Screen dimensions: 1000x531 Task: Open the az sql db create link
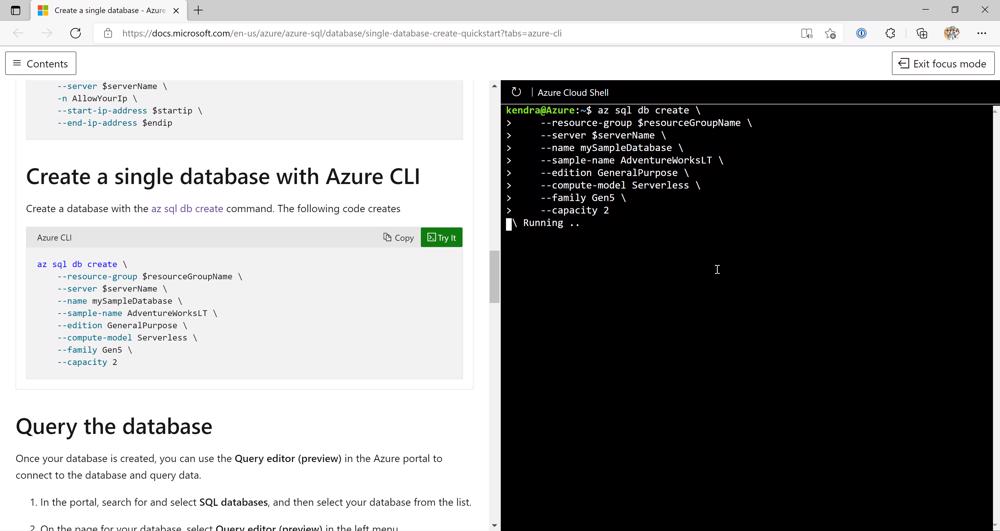(187, 208)
